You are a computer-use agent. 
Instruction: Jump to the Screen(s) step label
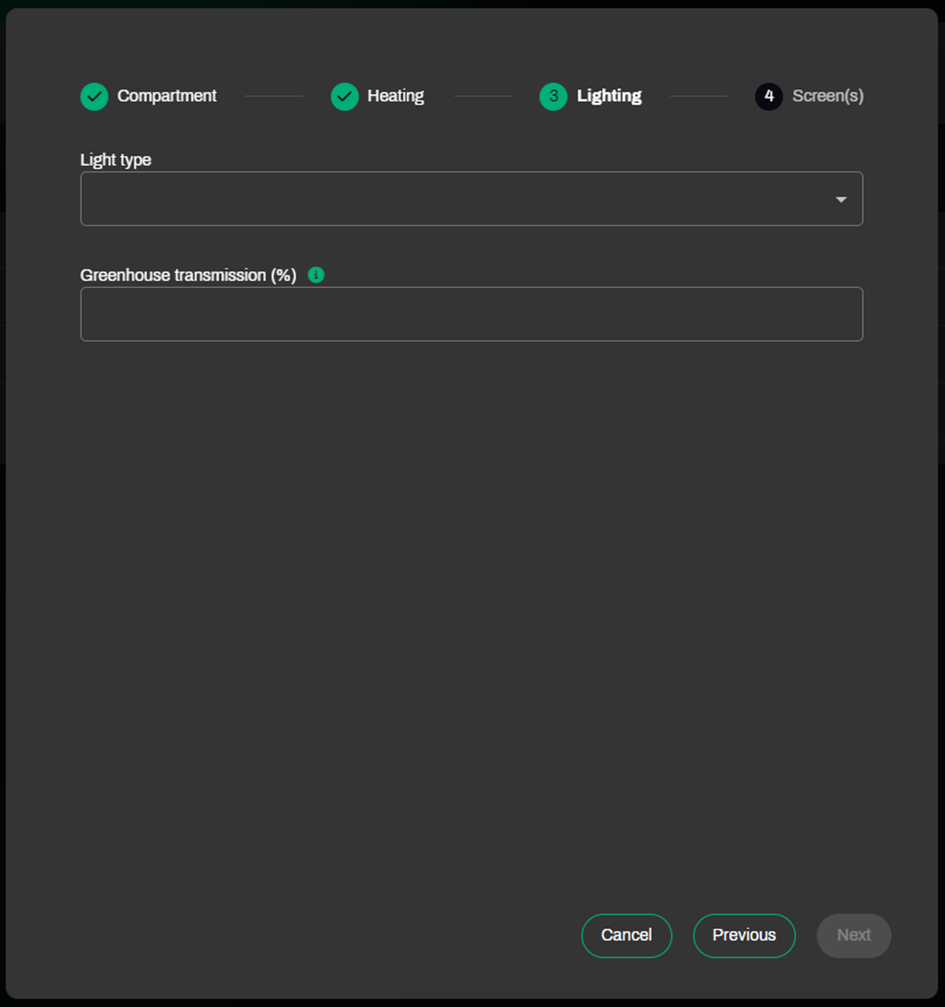[x=828, y=96]
